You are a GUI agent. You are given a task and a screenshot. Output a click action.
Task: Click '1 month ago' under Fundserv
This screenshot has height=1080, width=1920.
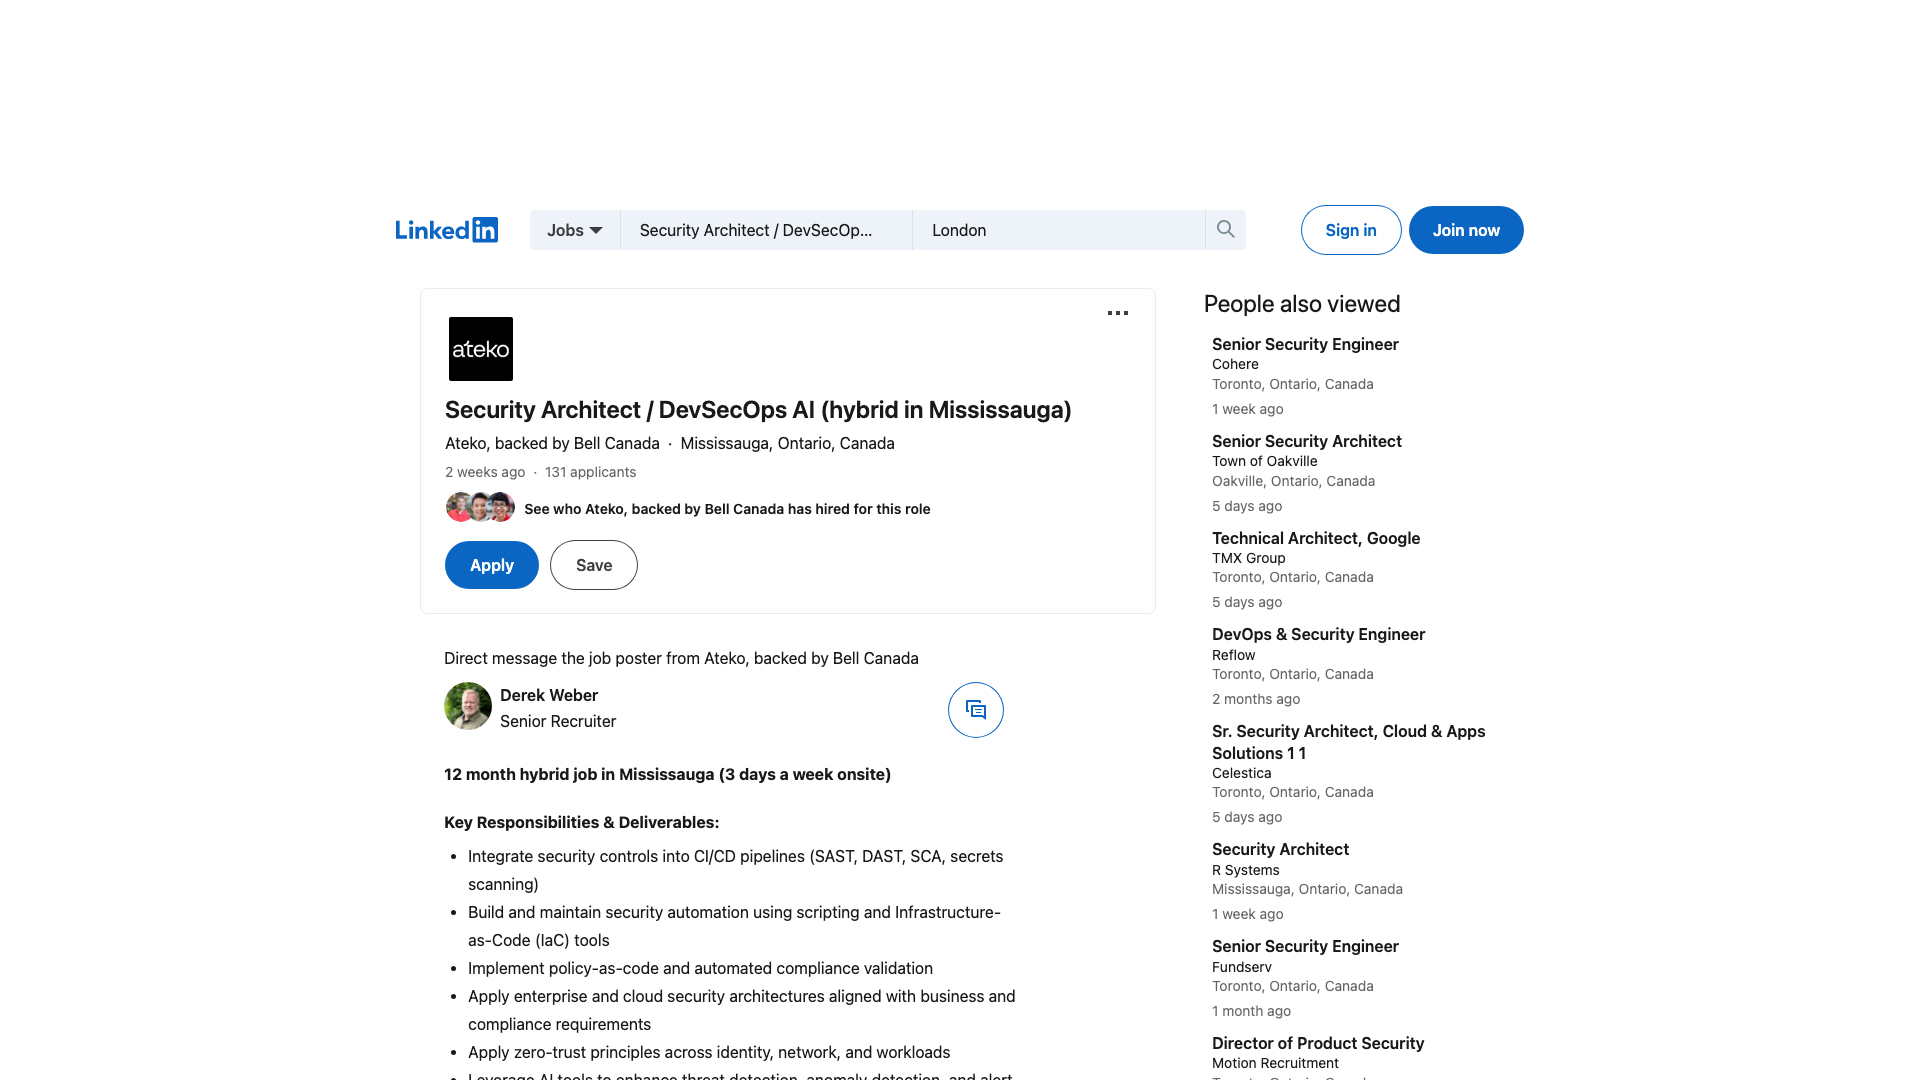tap(1251, 1011)
